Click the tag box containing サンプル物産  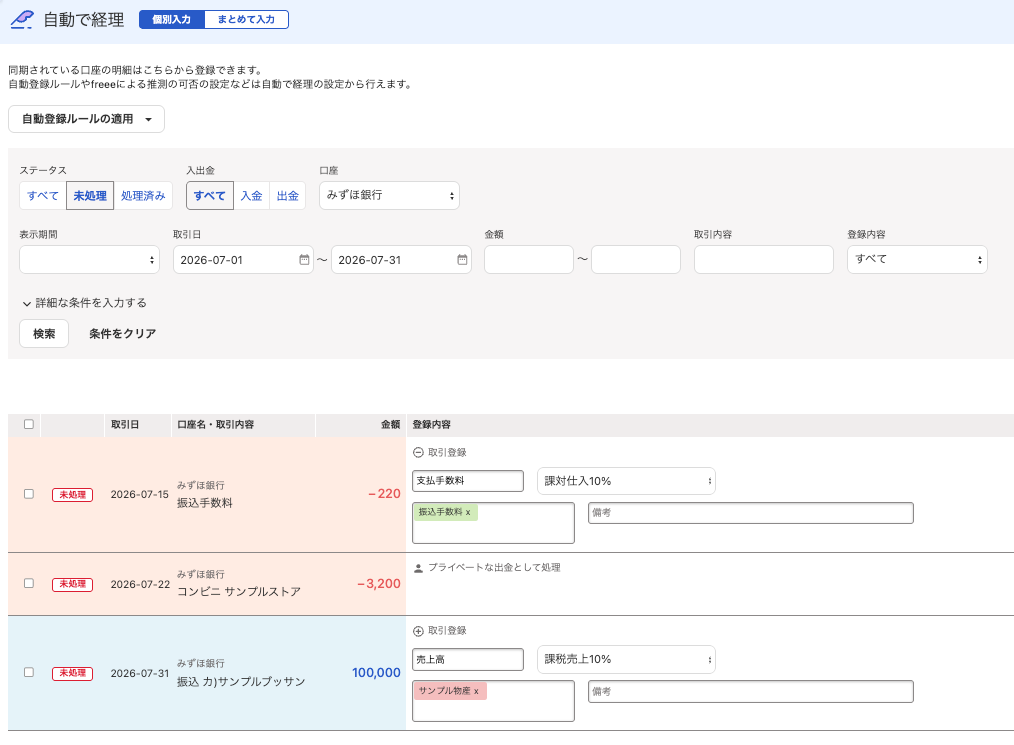(493, 702)
